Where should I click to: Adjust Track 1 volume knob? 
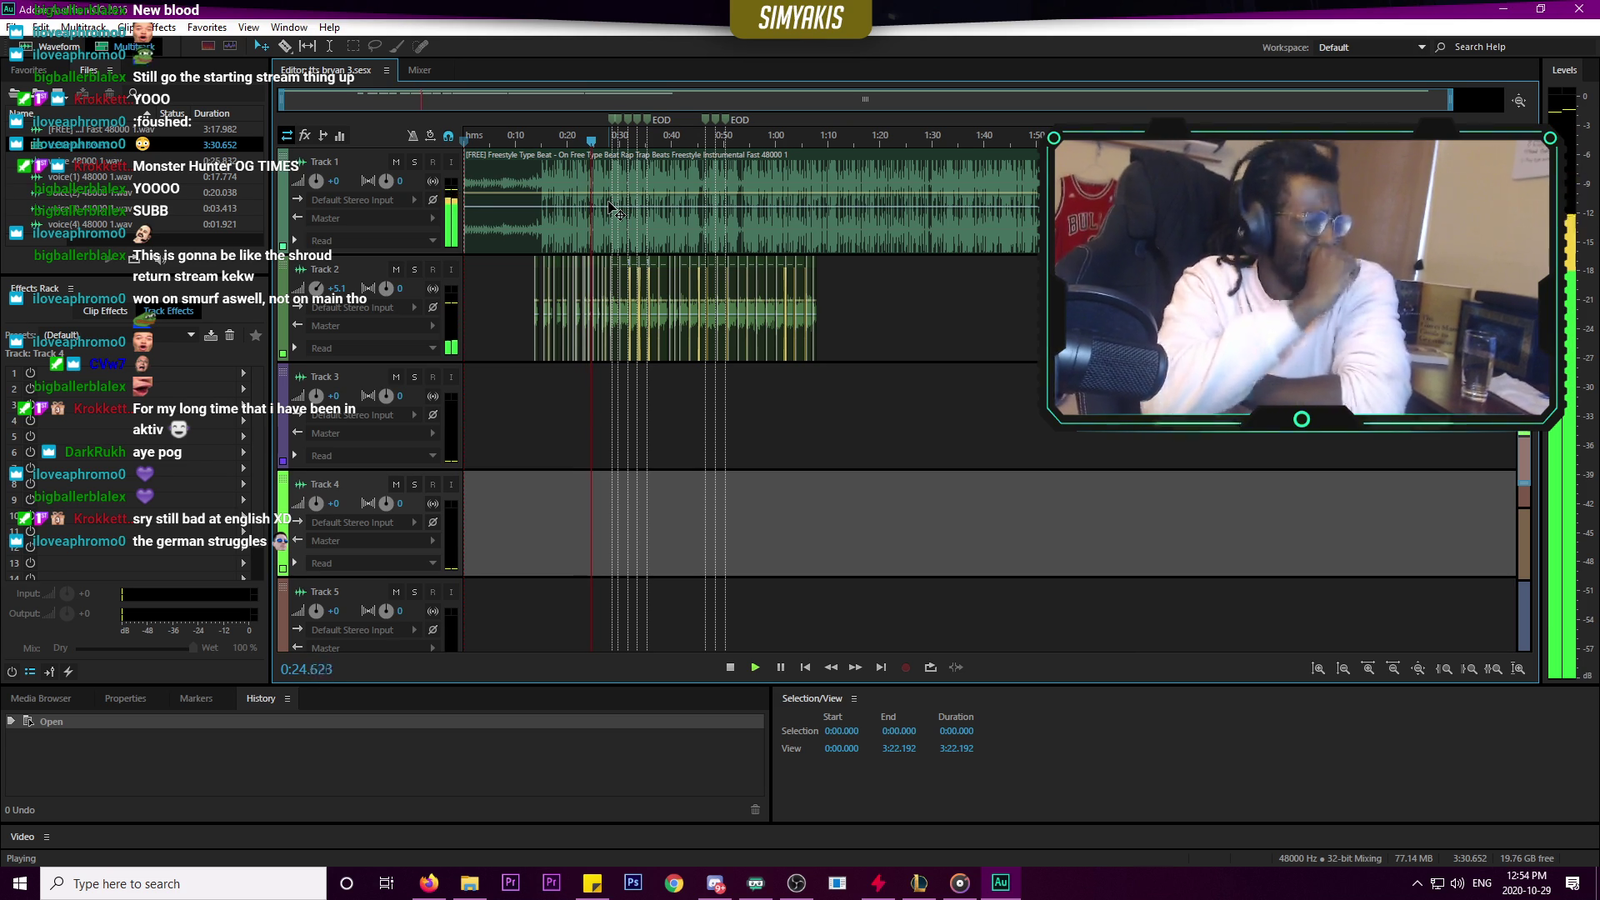[316, 181]
